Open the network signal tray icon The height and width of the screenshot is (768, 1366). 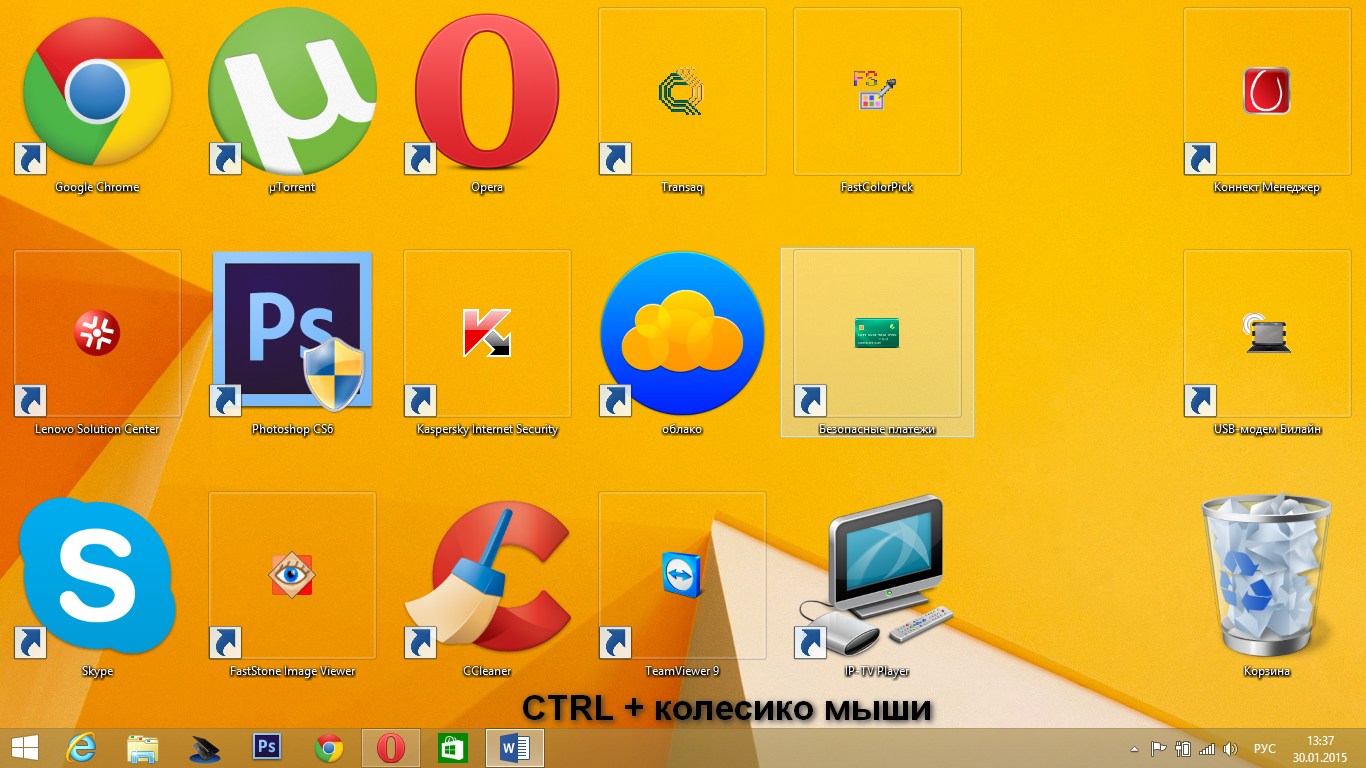[x=1207, y=749]
